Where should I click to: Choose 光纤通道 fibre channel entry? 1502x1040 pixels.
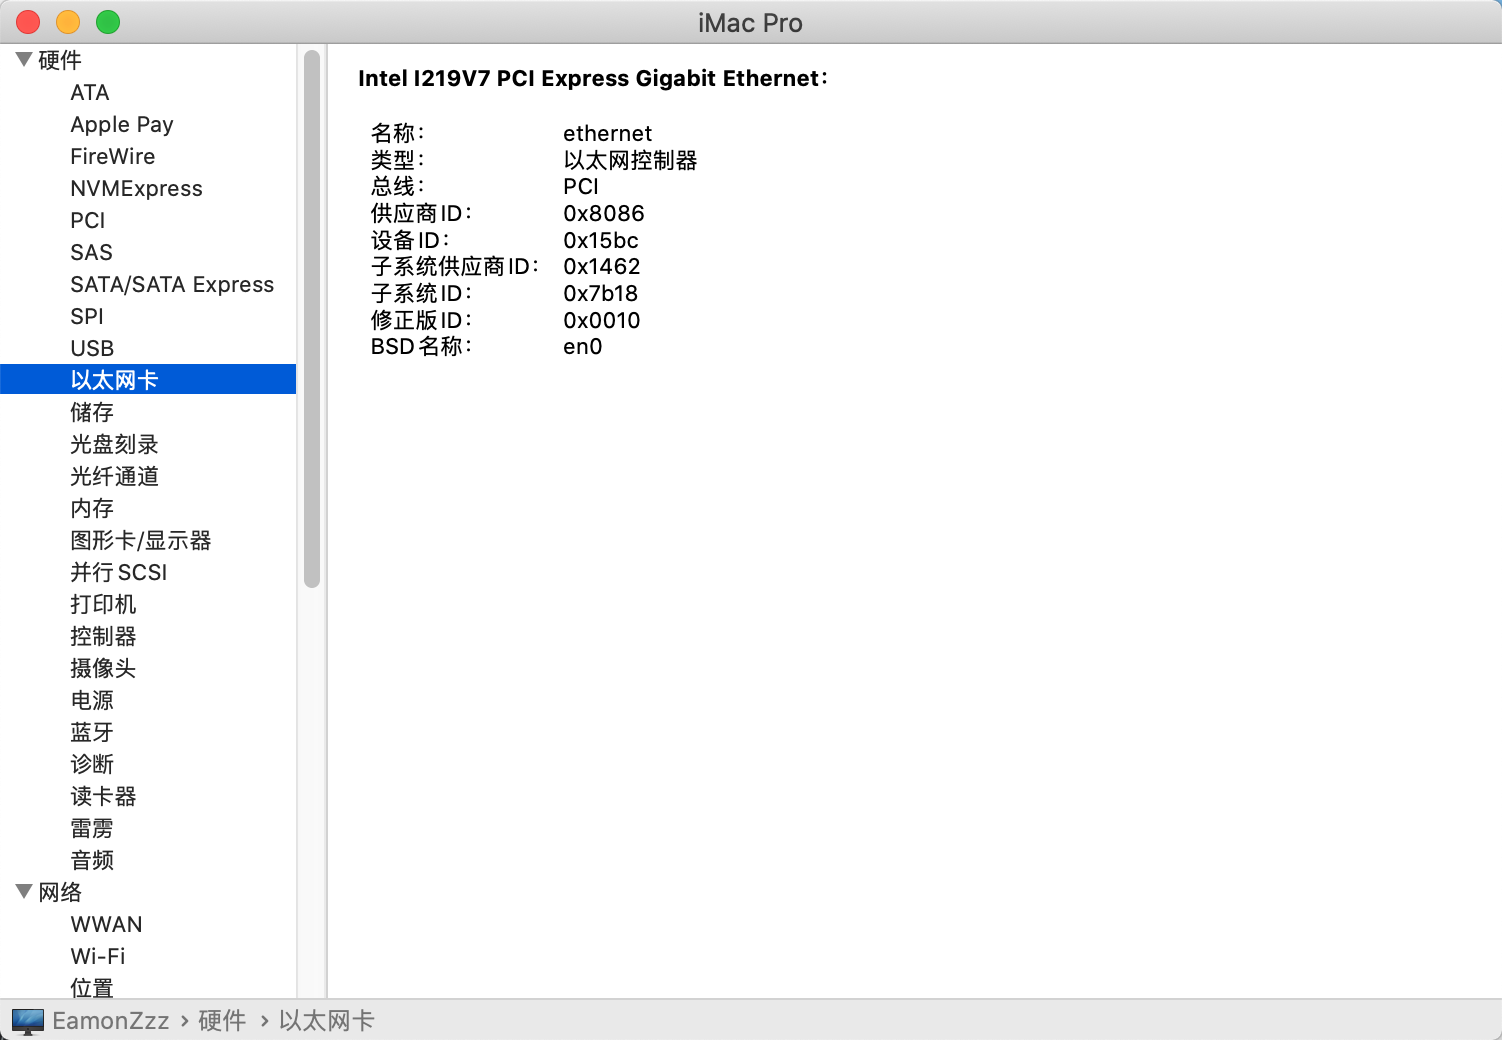114,476
